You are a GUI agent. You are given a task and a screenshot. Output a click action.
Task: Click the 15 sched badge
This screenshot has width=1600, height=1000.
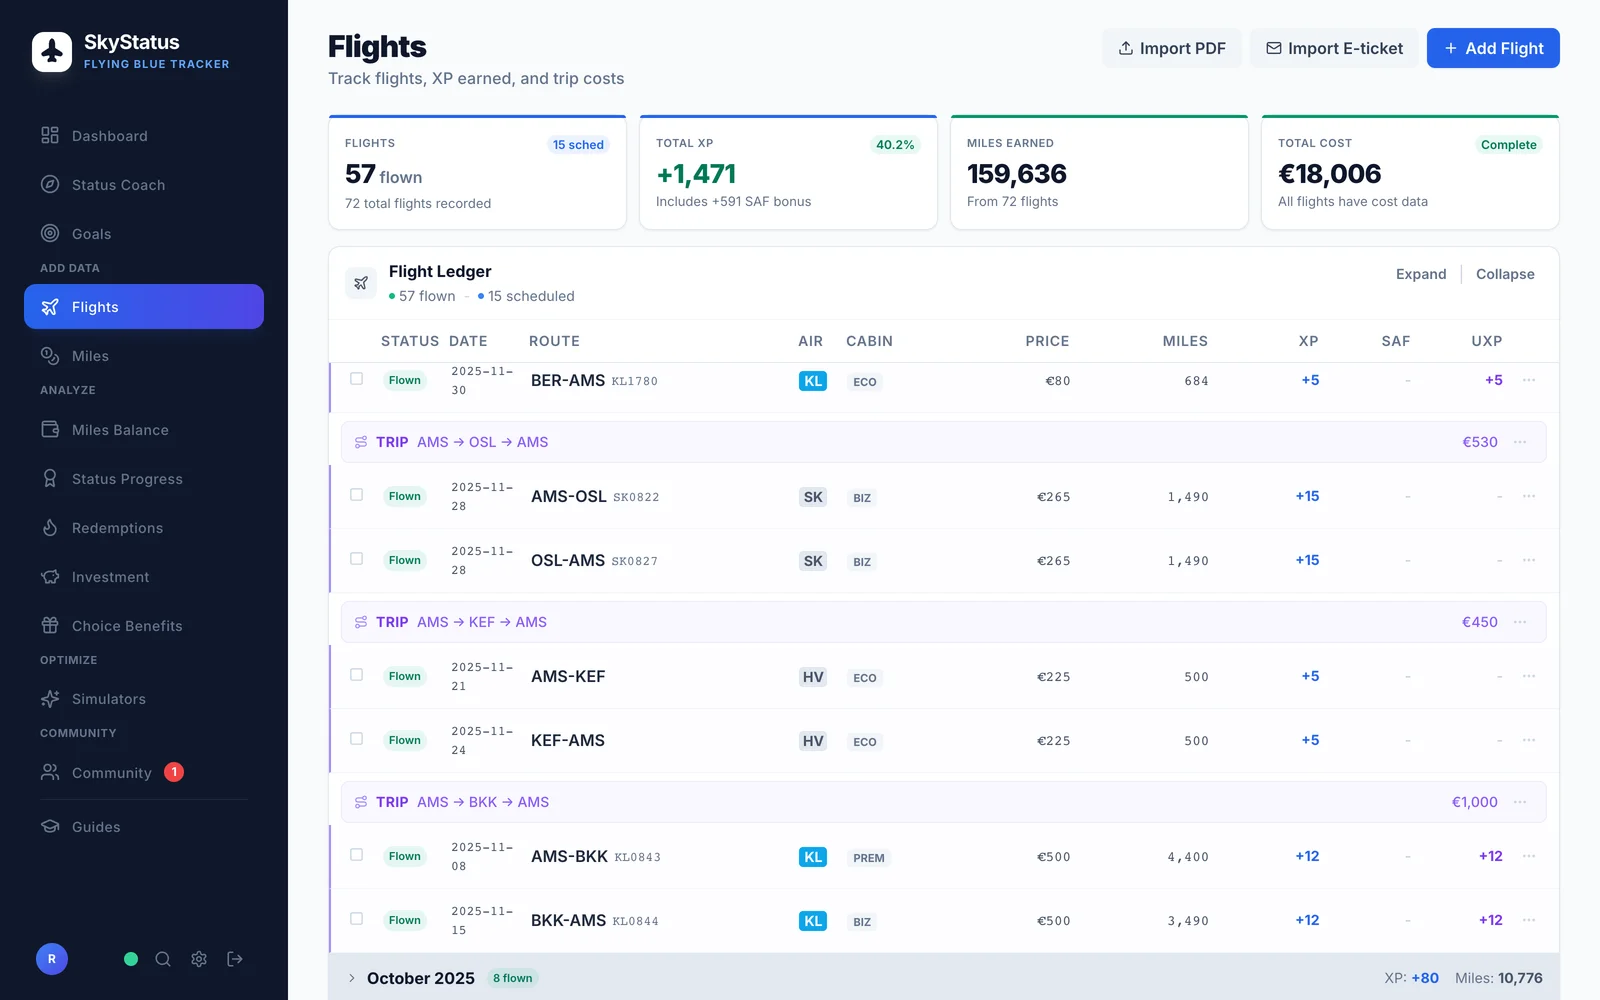coord(579,145)
